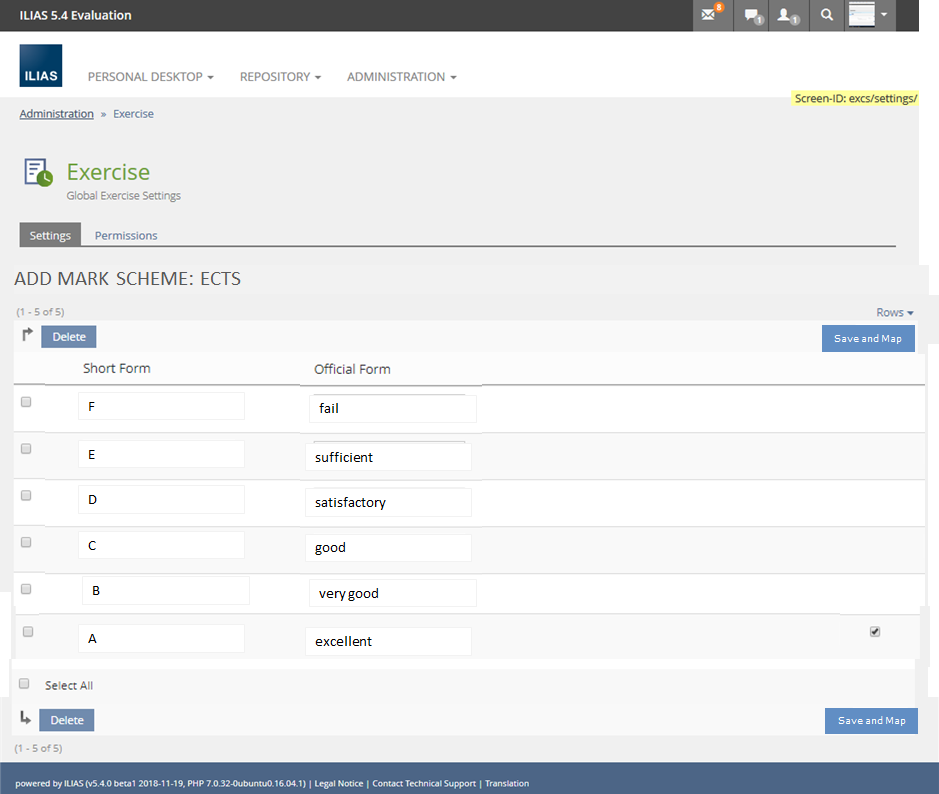Click the search magnifier icon
This screenshot has width=939, height=794.
(826, 15)
